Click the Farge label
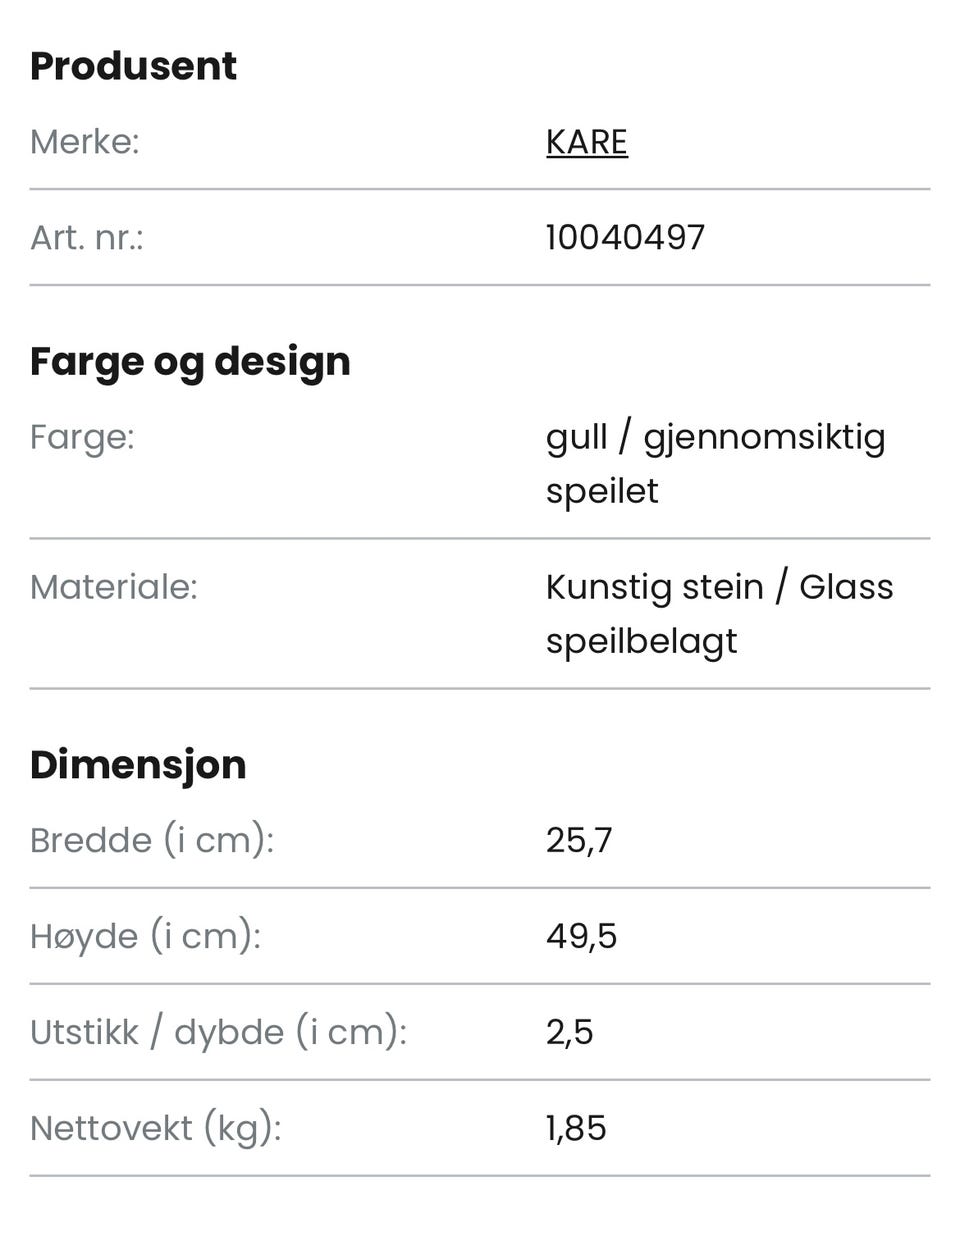Image resolution: width=960 pixels, height=1259 pixels. [x=82, y=437]
